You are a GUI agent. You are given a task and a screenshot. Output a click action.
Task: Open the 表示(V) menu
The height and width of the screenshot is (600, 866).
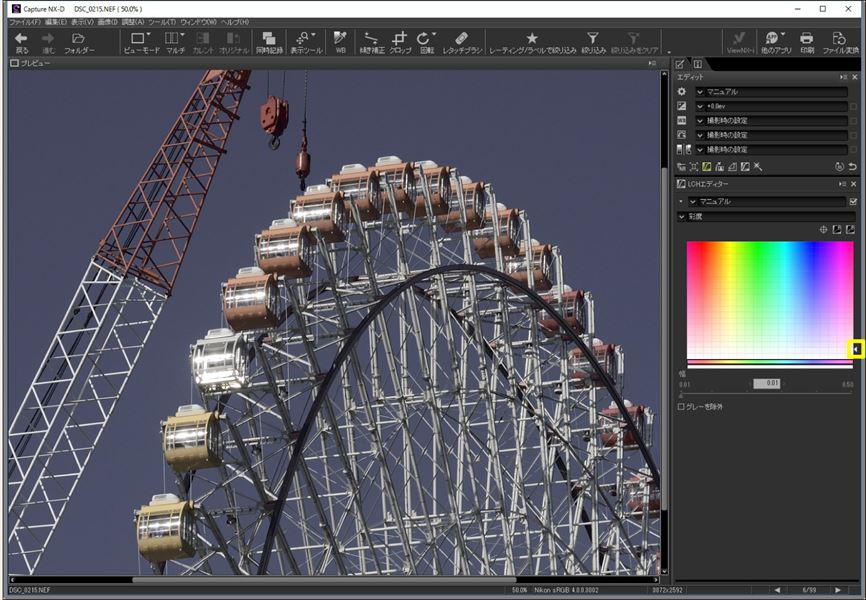pos(82,22)
